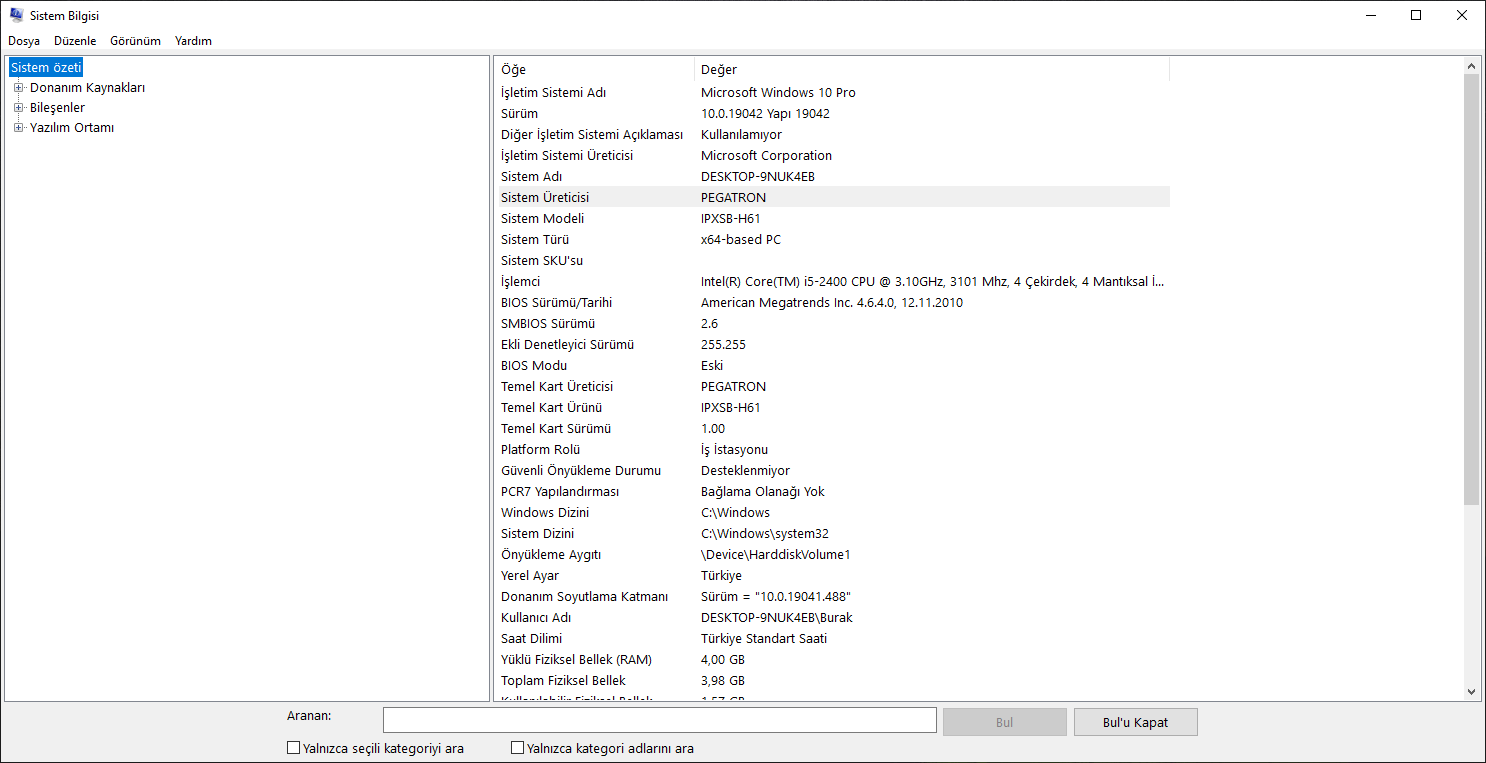Select the BIOS Sürümü/Tarihi row

(x=834, y=302)
